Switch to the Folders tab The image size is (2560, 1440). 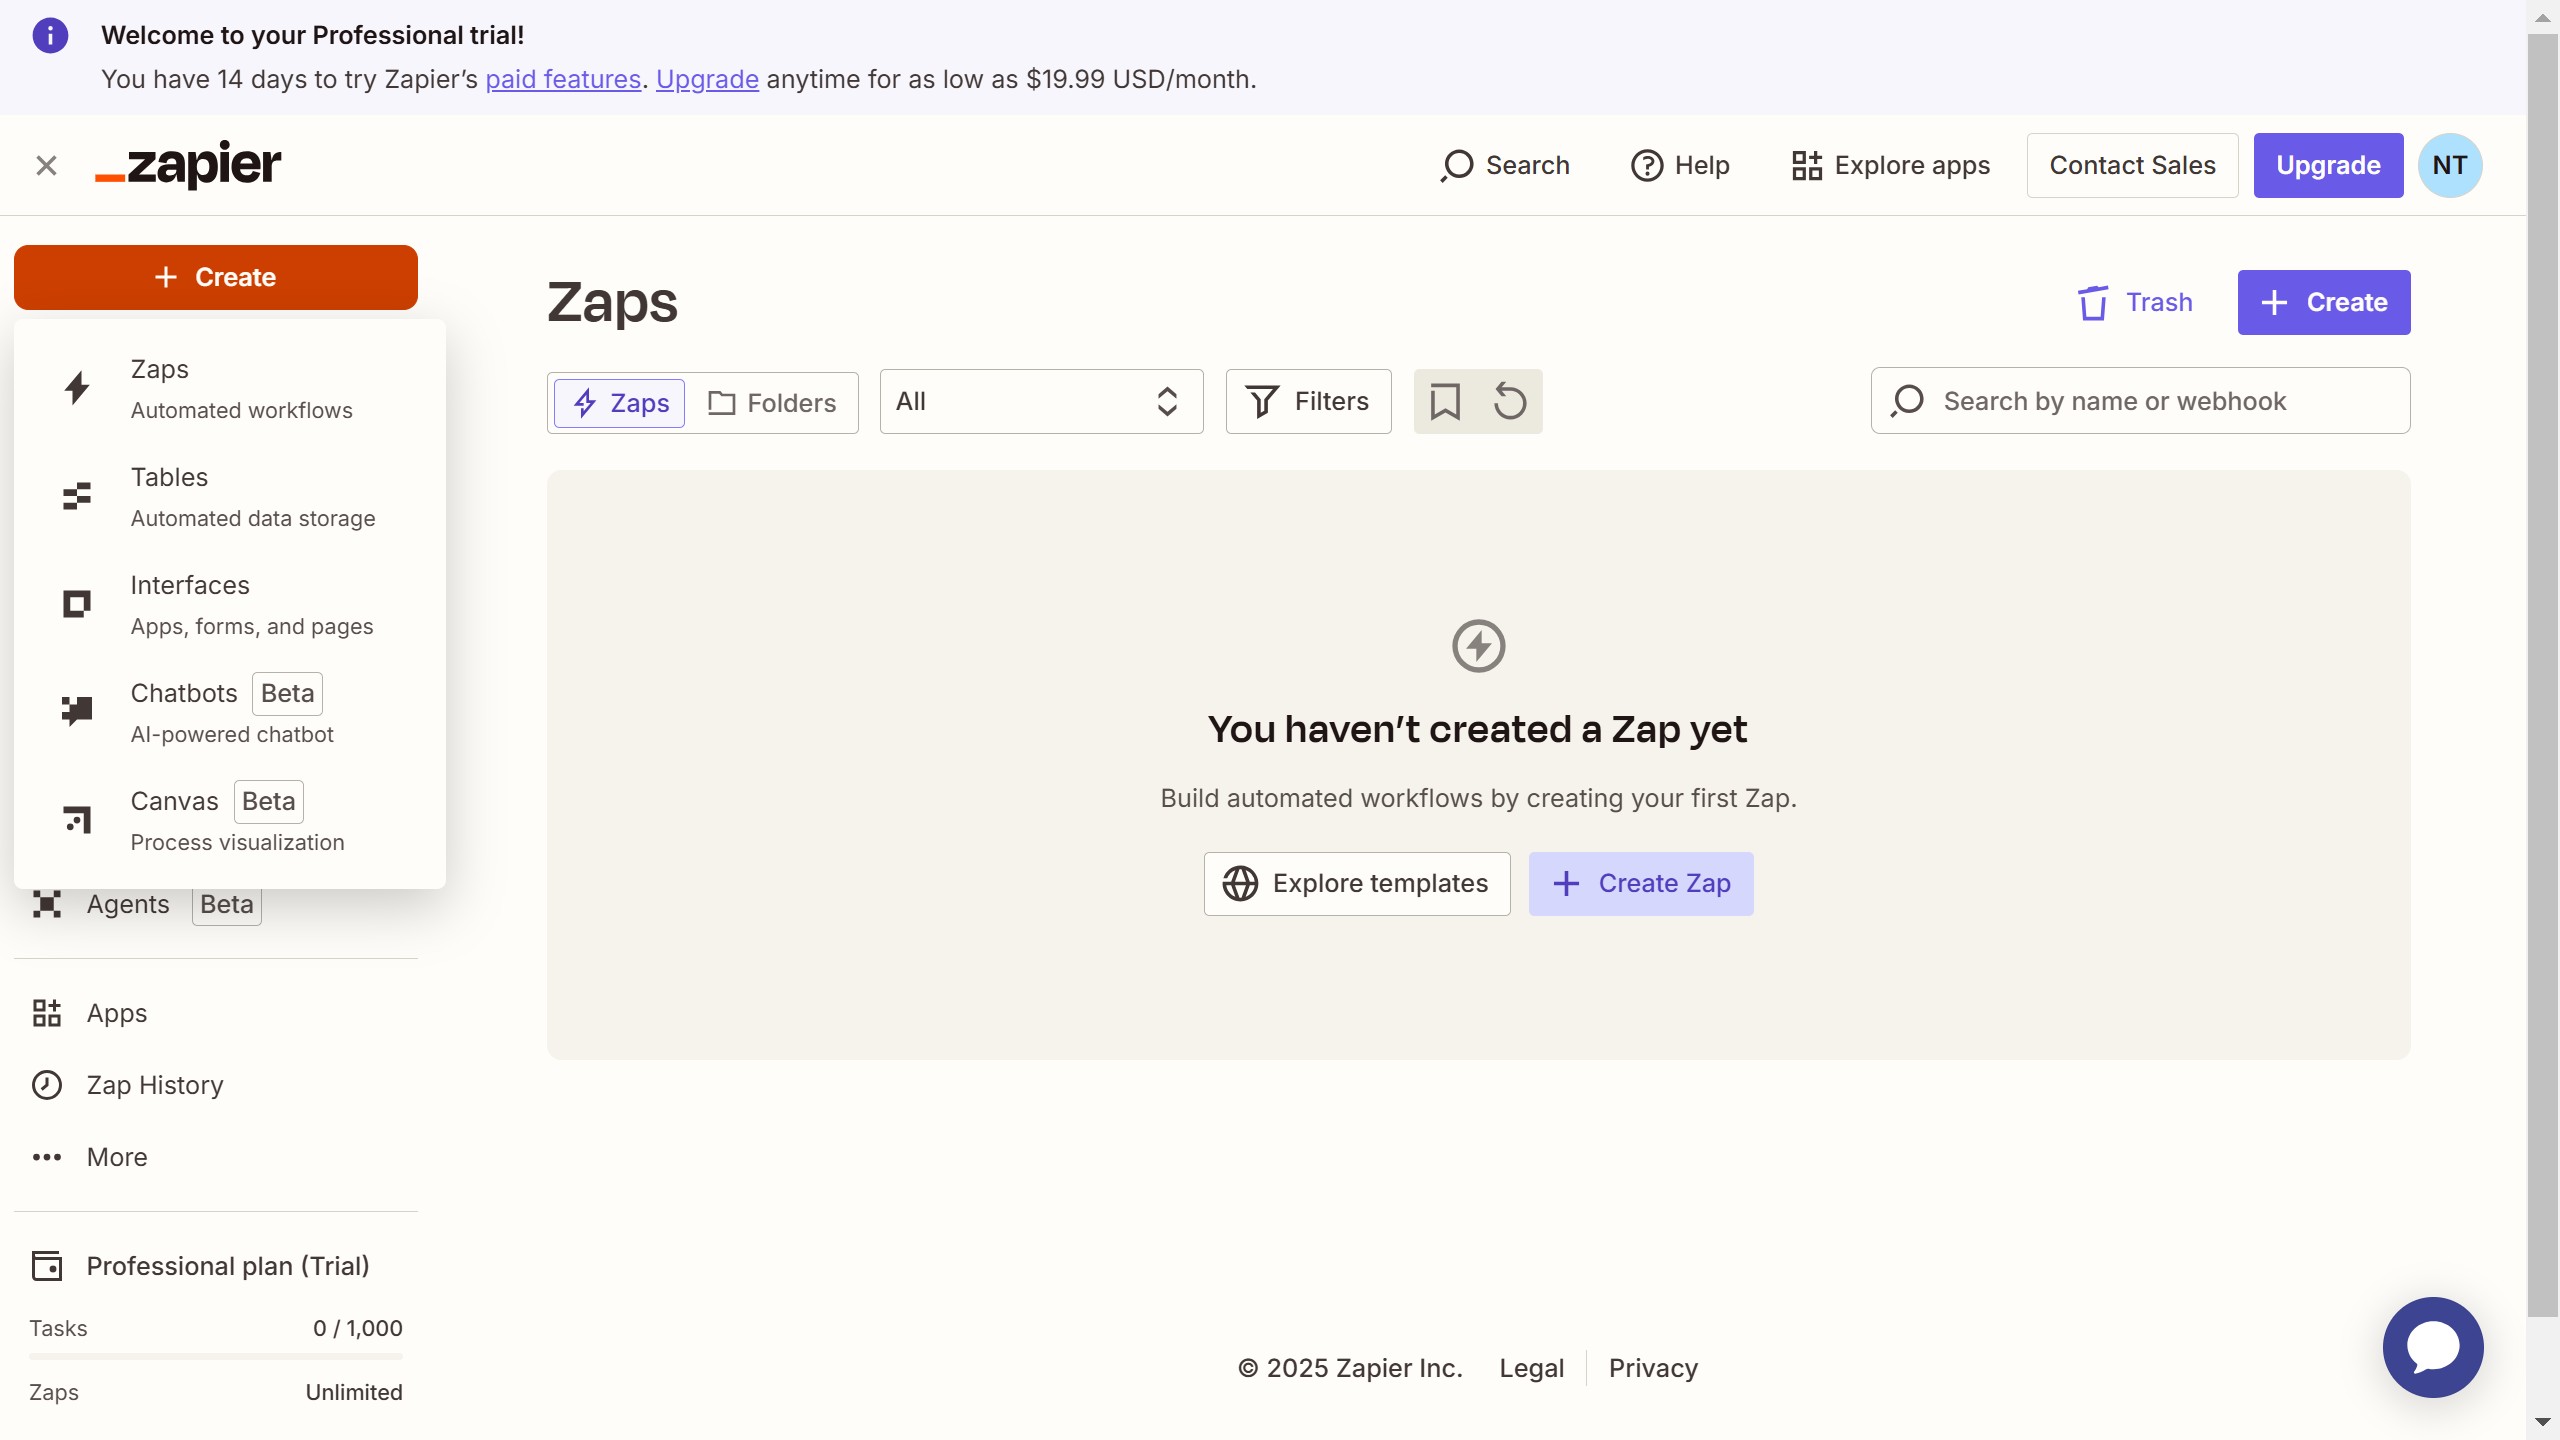tap(771, 403)
